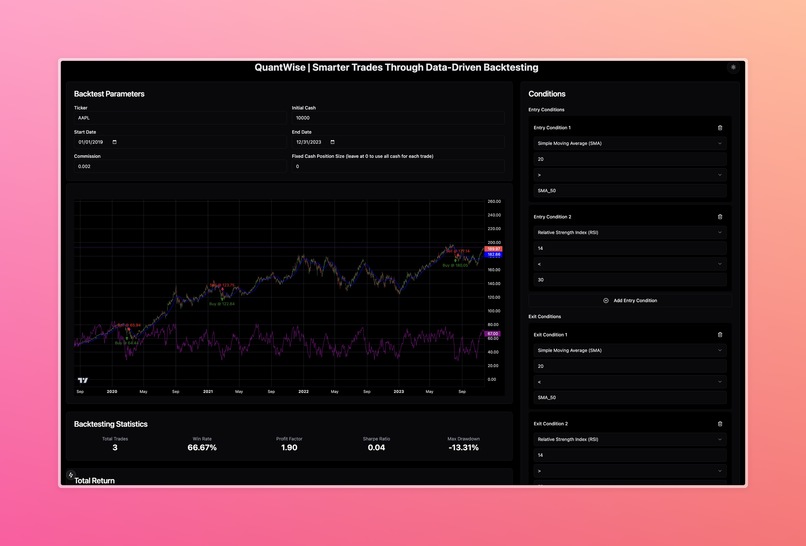Remove Exit Condition 2 via trash icon
Screen dimensions: 806x546
pos(720,424)
